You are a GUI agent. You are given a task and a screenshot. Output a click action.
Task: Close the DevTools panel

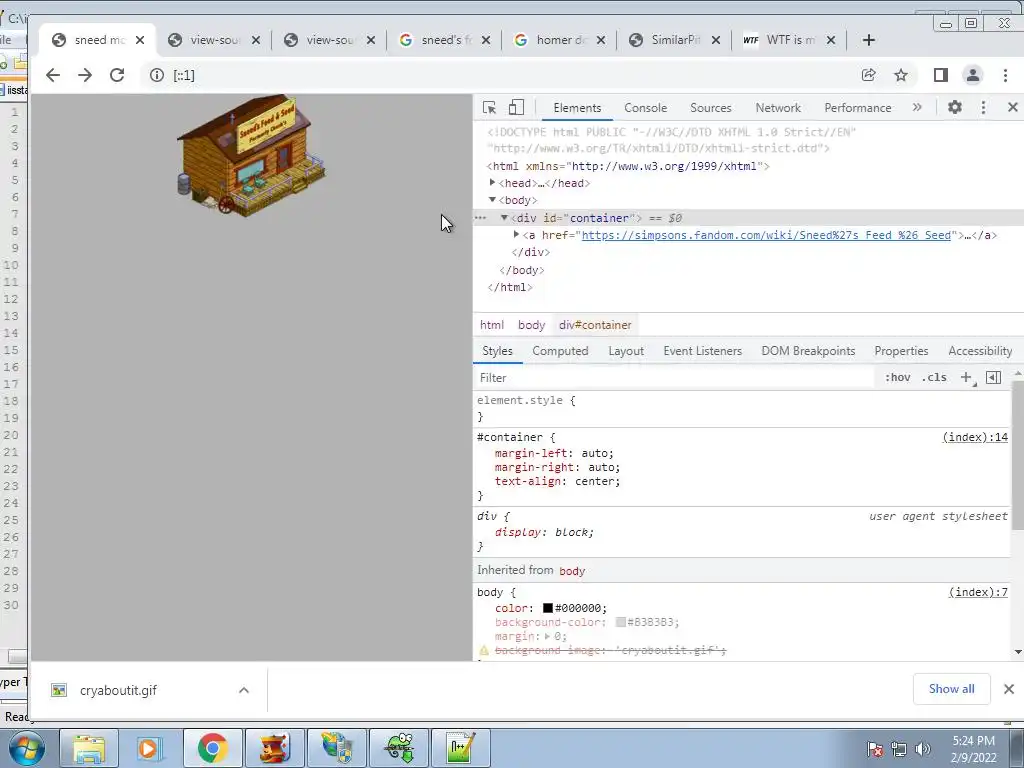coord(1013,107)
